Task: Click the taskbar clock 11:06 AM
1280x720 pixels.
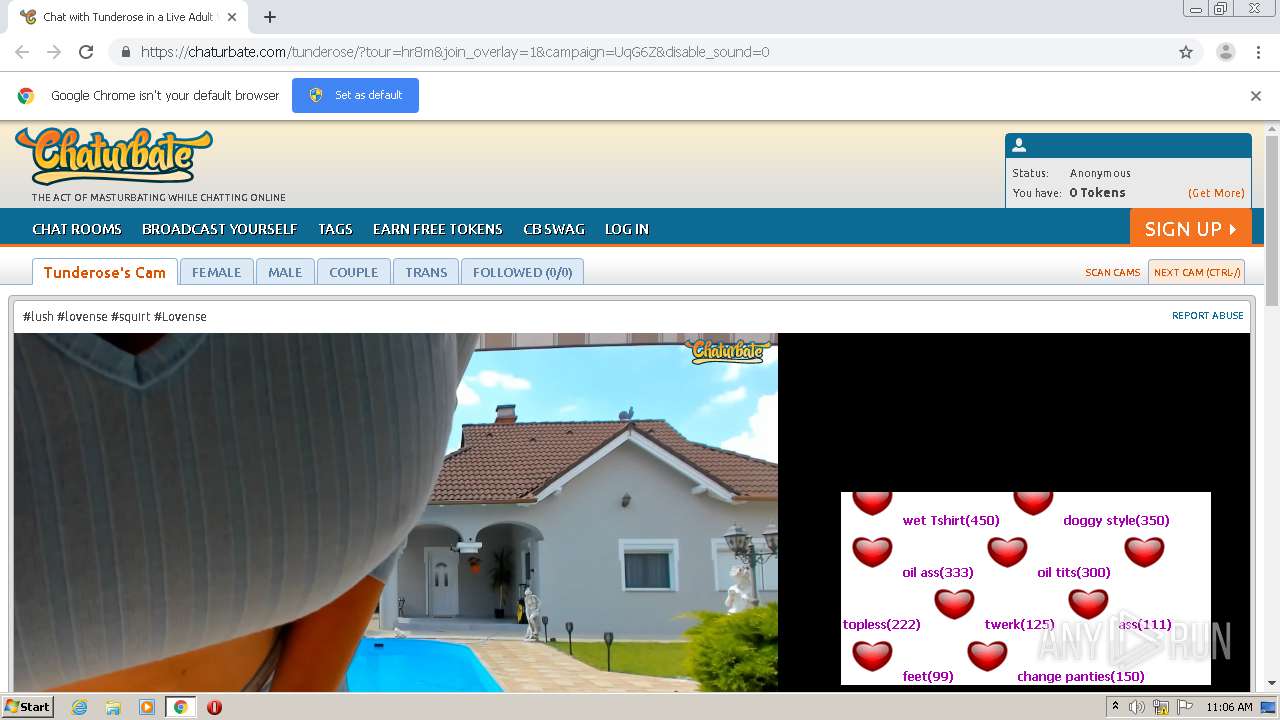Action: [x=1229, y=707]
